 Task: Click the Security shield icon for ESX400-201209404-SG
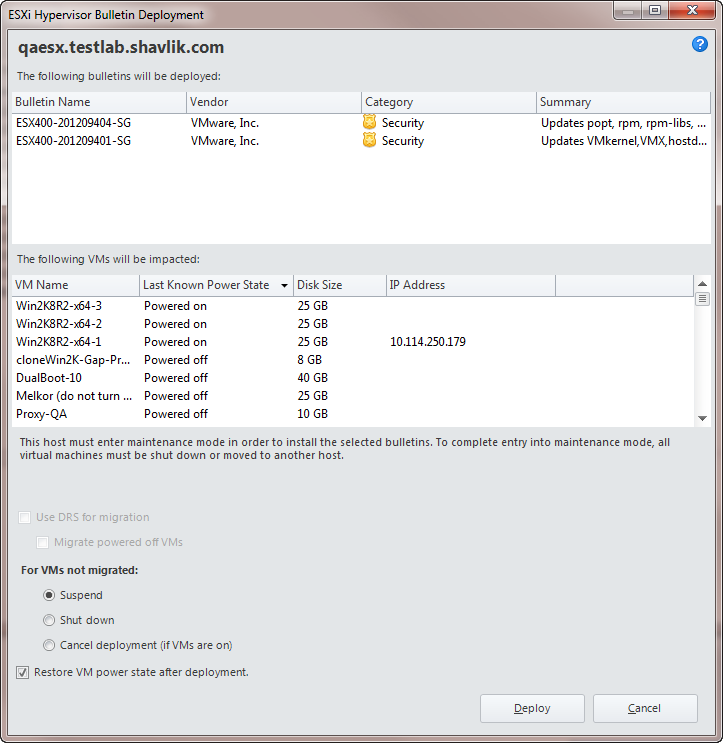pyautogui.click(x=369, y=122)
